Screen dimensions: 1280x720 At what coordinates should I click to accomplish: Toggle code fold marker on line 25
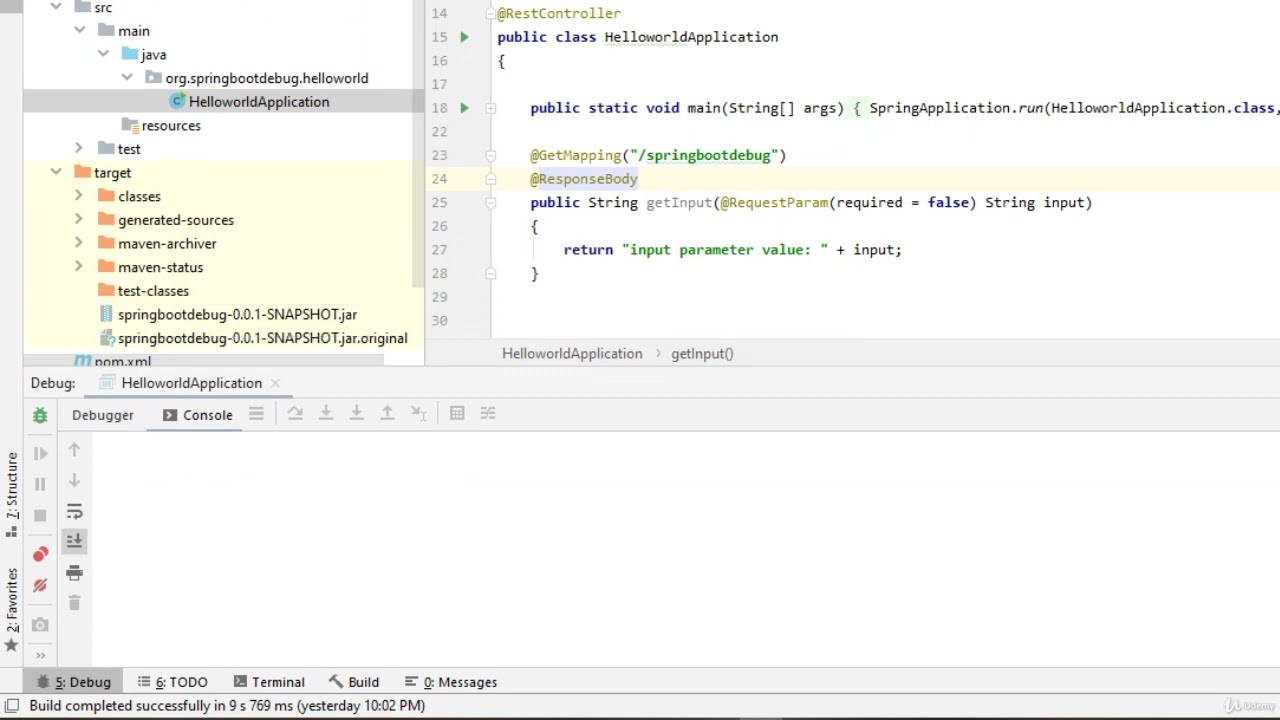pyautogui.click(x=491, y=202)
